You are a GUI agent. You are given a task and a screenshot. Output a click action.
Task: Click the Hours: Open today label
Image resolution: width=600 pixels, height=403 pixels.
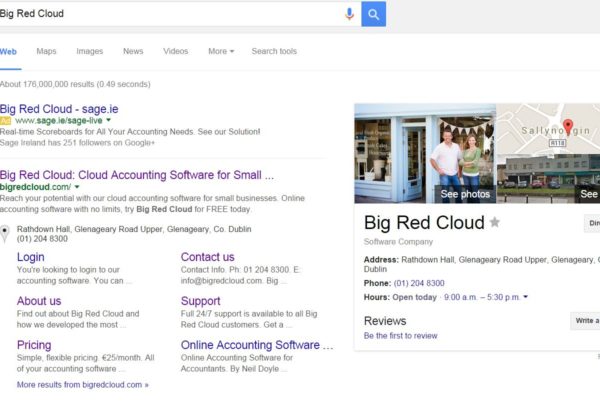click(x=400, y=297)
